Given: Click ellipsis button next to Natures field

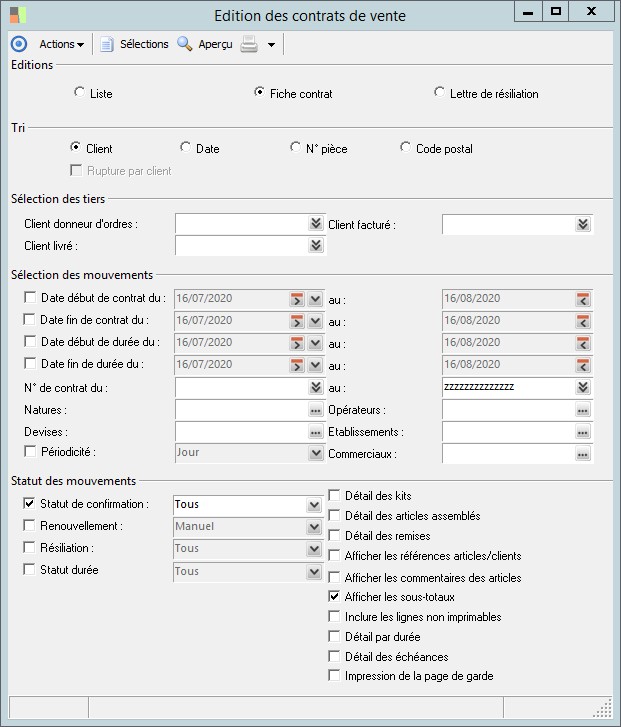Looking at the screenshot, I should pos(315,410).
